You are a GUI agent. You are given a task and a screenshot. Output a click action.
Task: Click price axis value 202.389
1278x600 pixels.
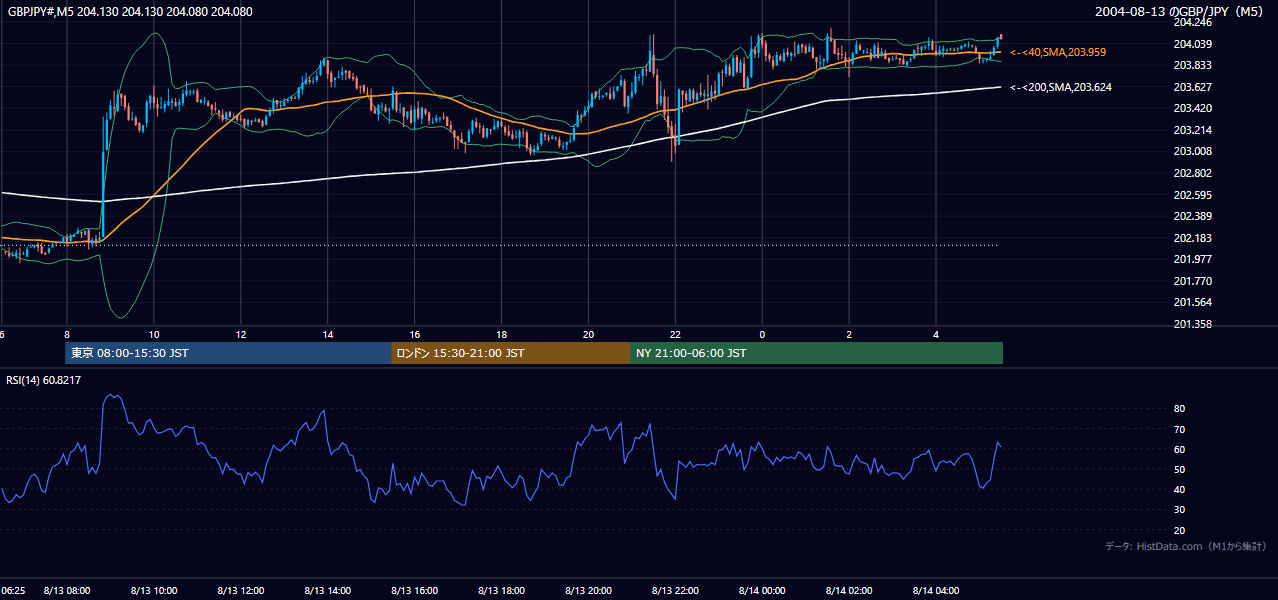tap(1192, 216)
